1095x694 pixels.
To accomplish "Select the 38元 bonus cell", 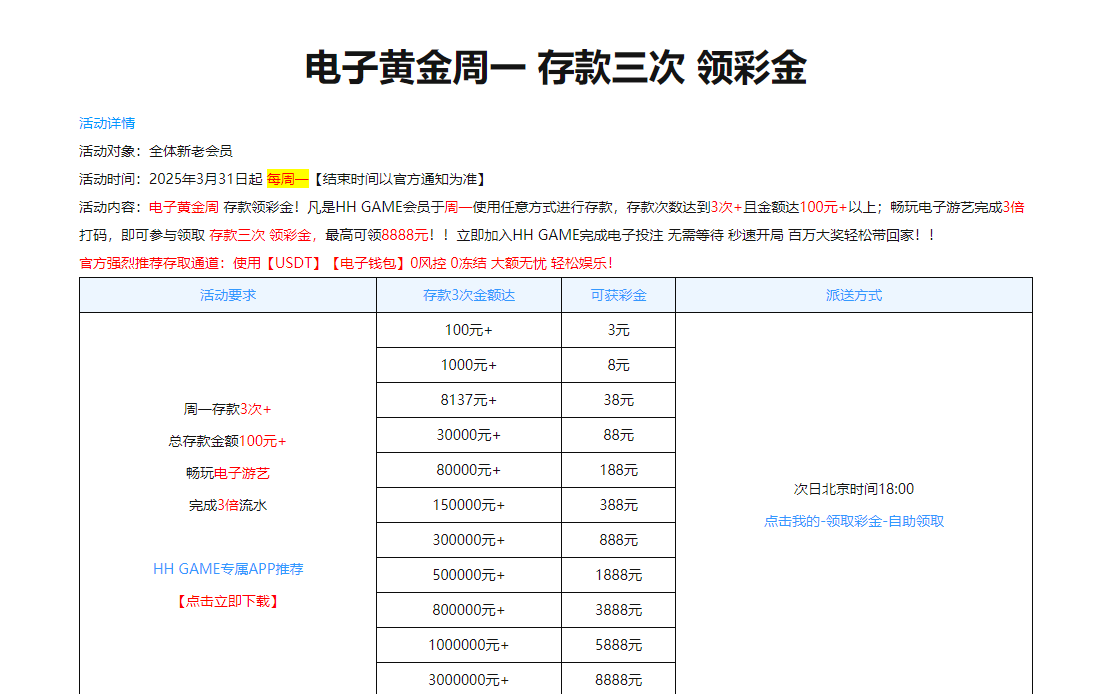I will [x=618, y=400].
